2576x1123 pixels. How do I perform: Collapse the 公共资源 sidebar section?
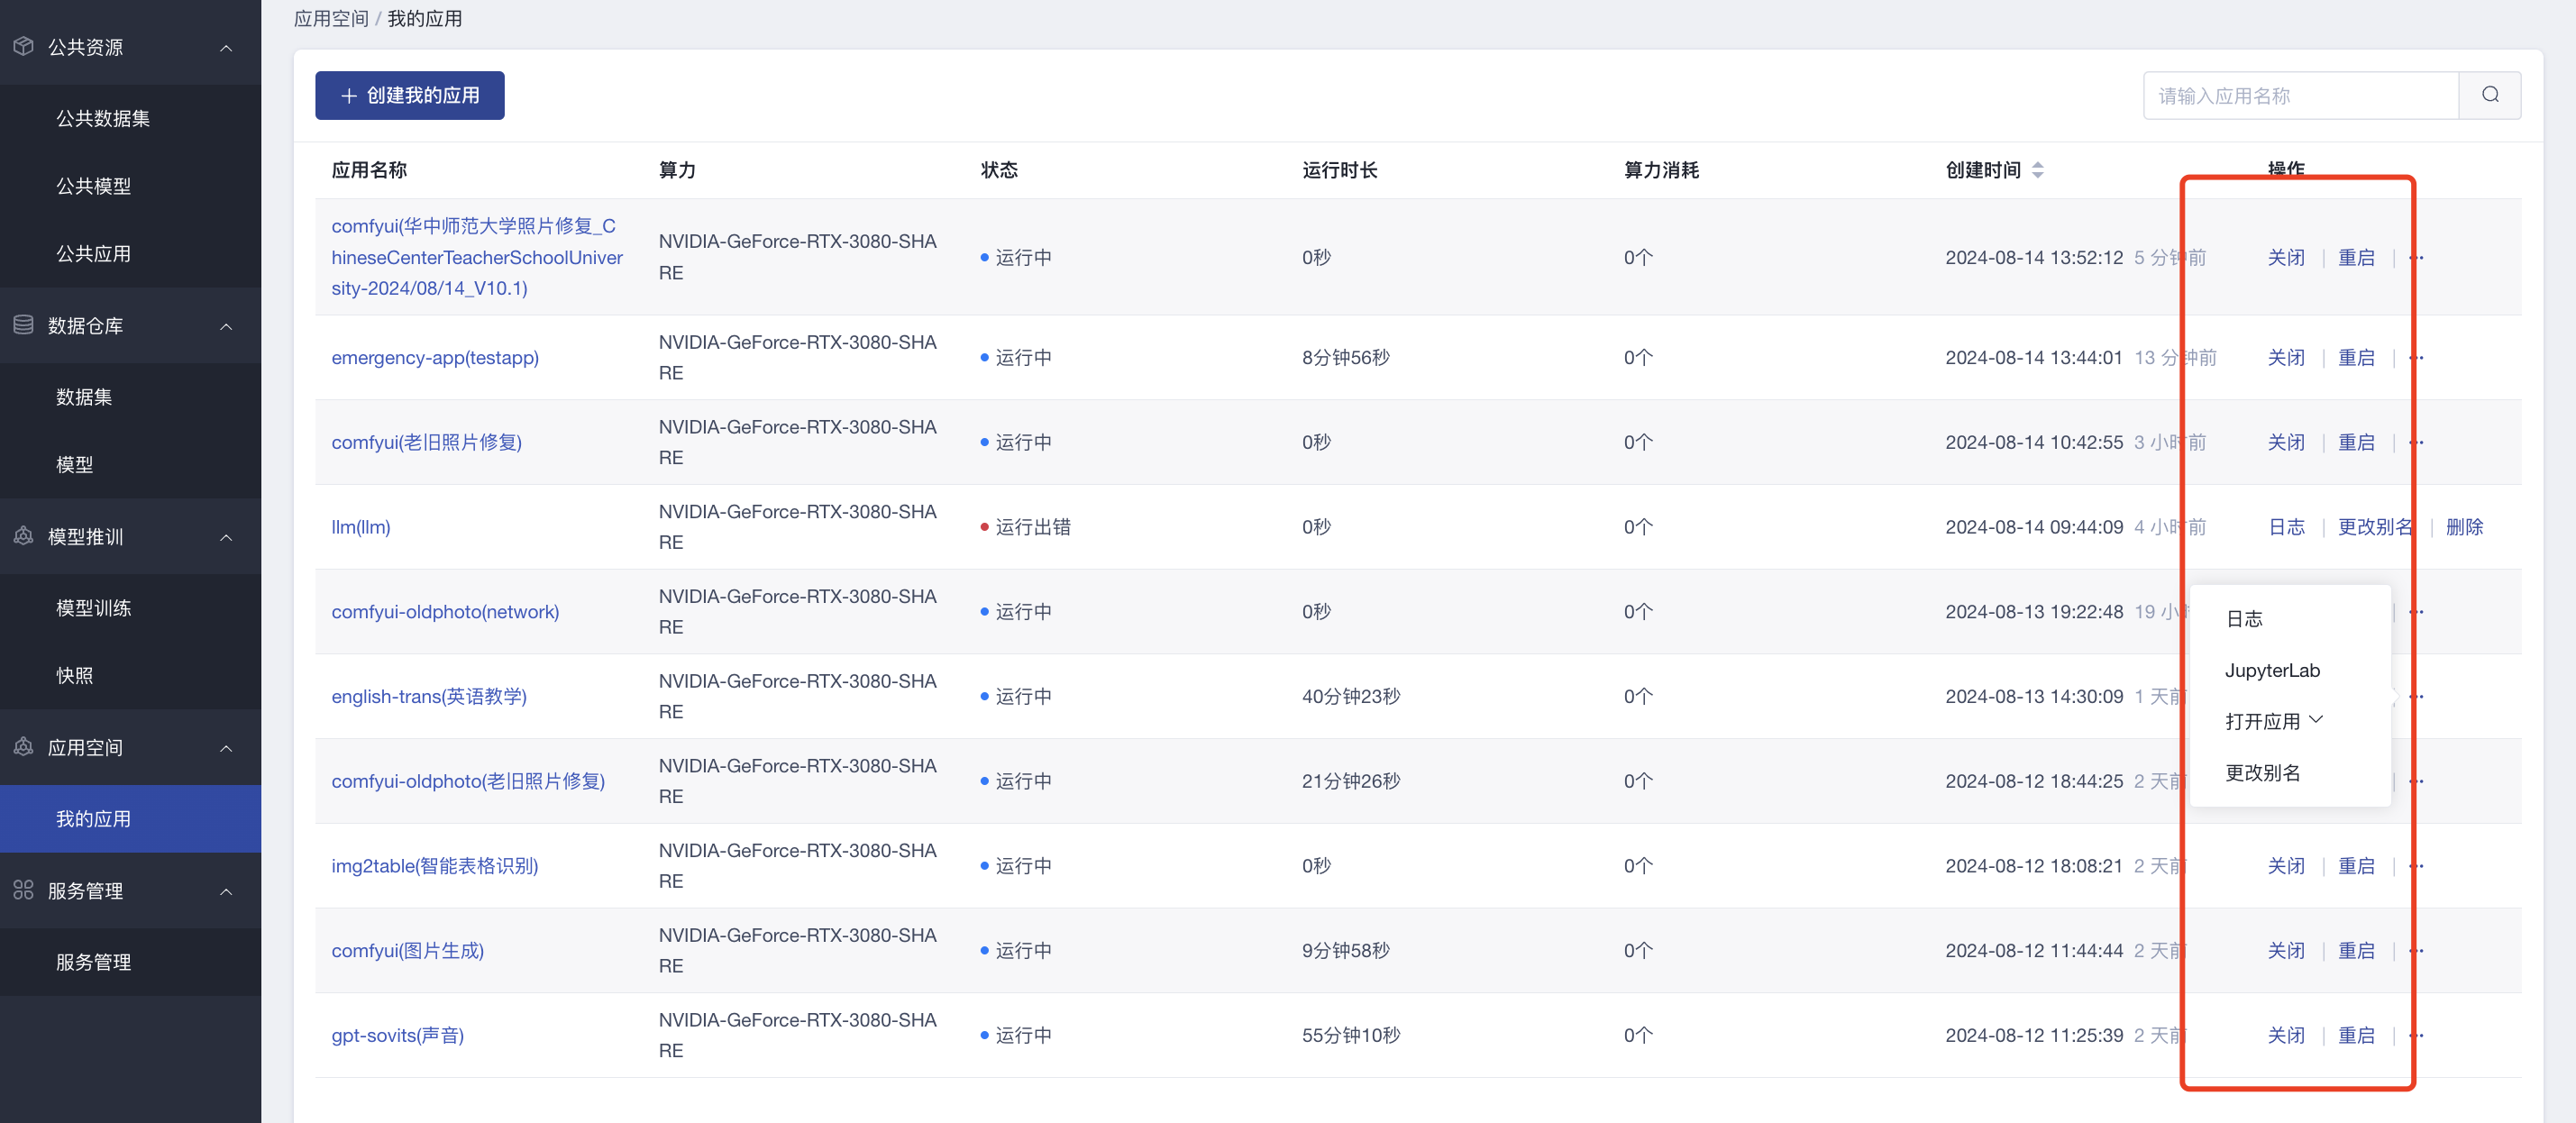(226, 47)
